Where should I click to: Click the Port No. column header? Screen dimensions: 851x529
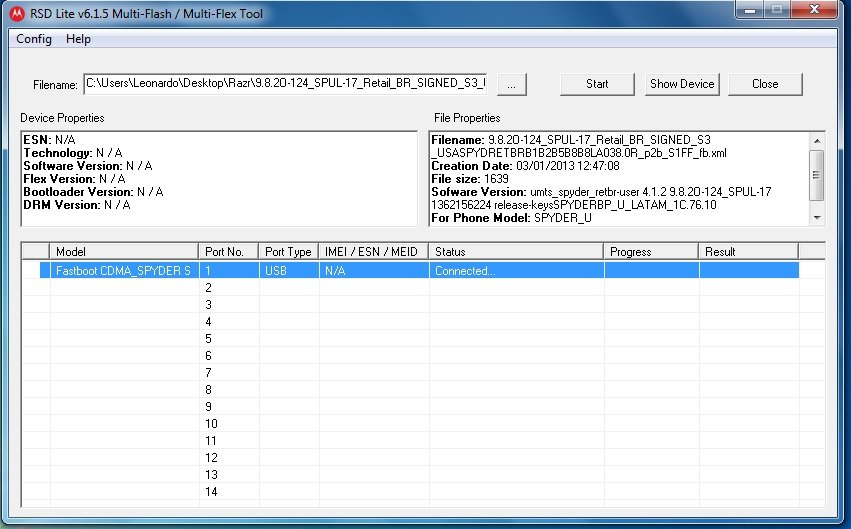(x=228, y=252)
